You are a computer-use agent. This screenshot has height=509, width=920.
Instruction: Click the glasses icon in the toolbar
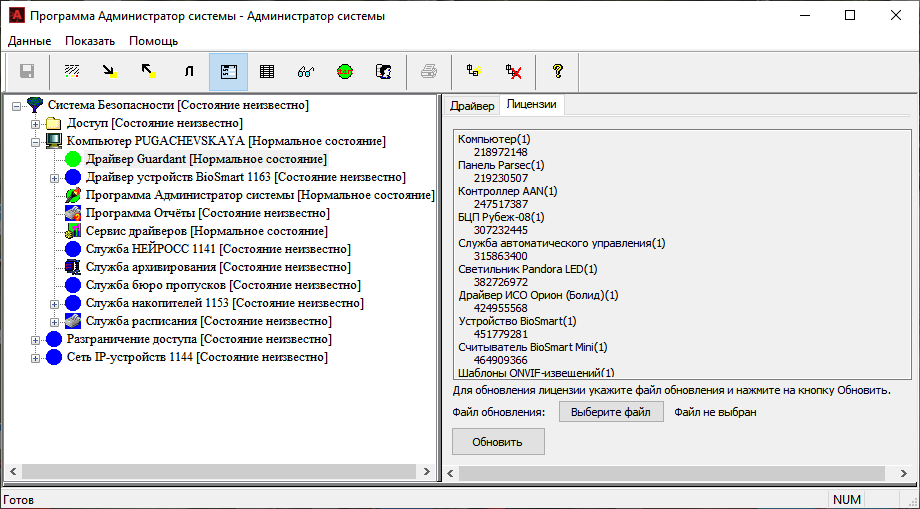point(306,72)
